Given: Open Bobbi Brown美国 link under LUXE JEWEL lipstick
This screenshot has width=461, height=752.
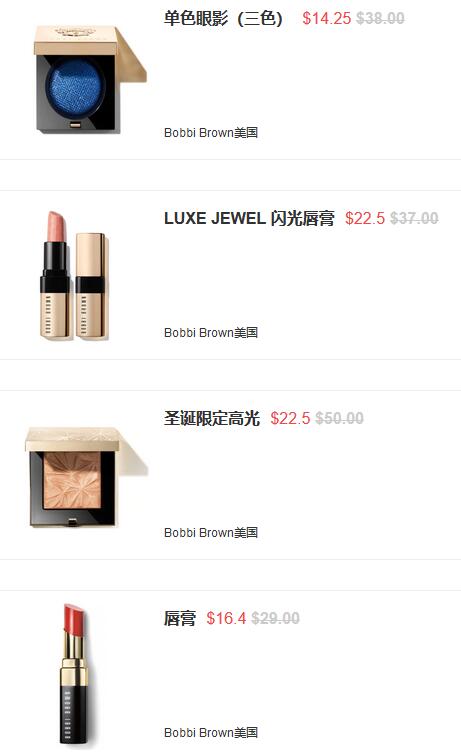Looking at the screenshot, I should [211, 332].
